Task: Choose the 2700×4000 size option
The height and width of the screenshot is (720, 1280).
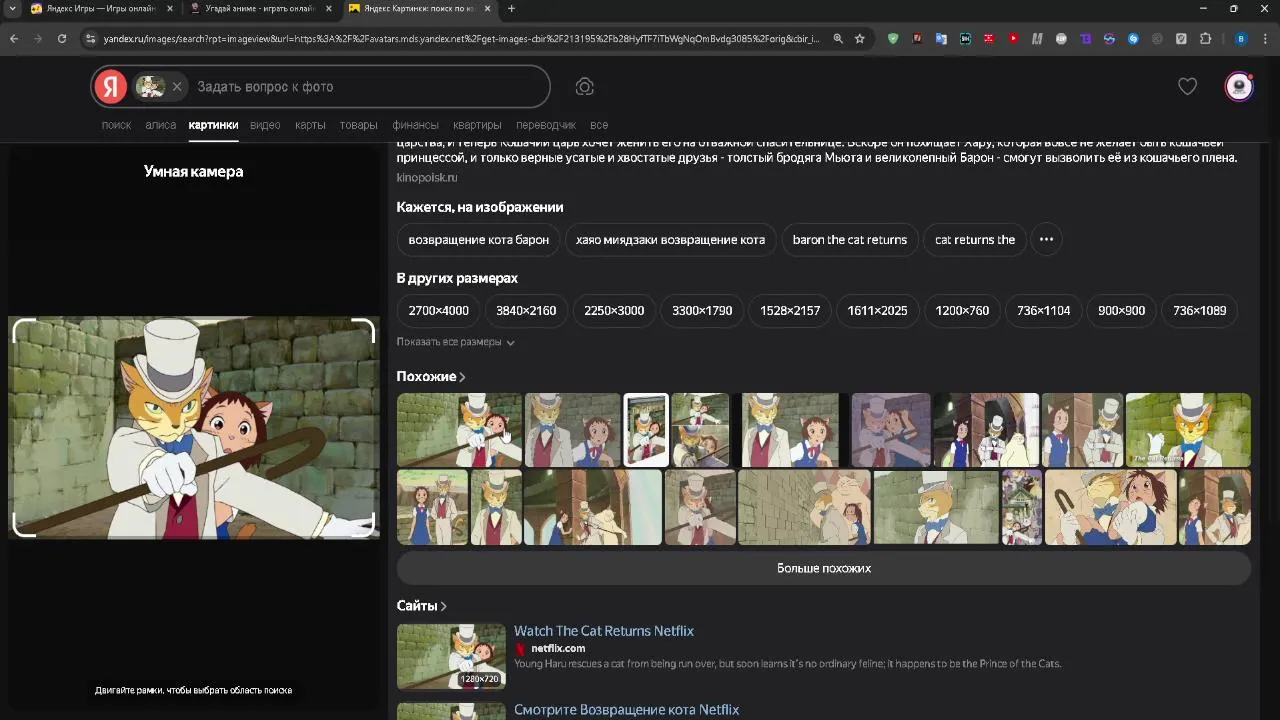Action: tap(438, 311)
